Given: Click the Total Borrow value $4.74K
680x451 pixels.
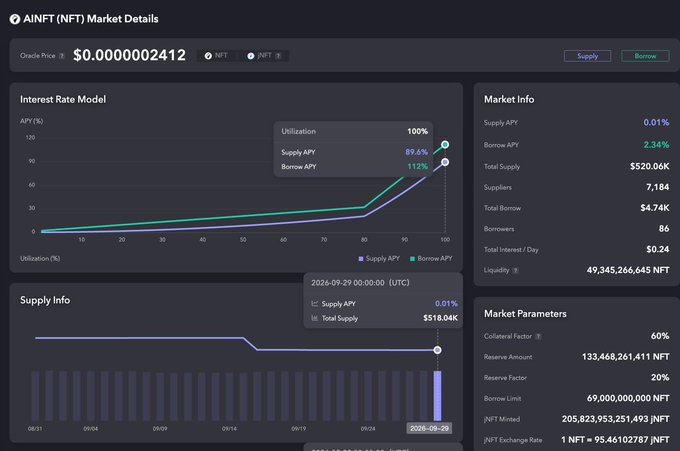Looking at the screenshot, I should 655,208.
